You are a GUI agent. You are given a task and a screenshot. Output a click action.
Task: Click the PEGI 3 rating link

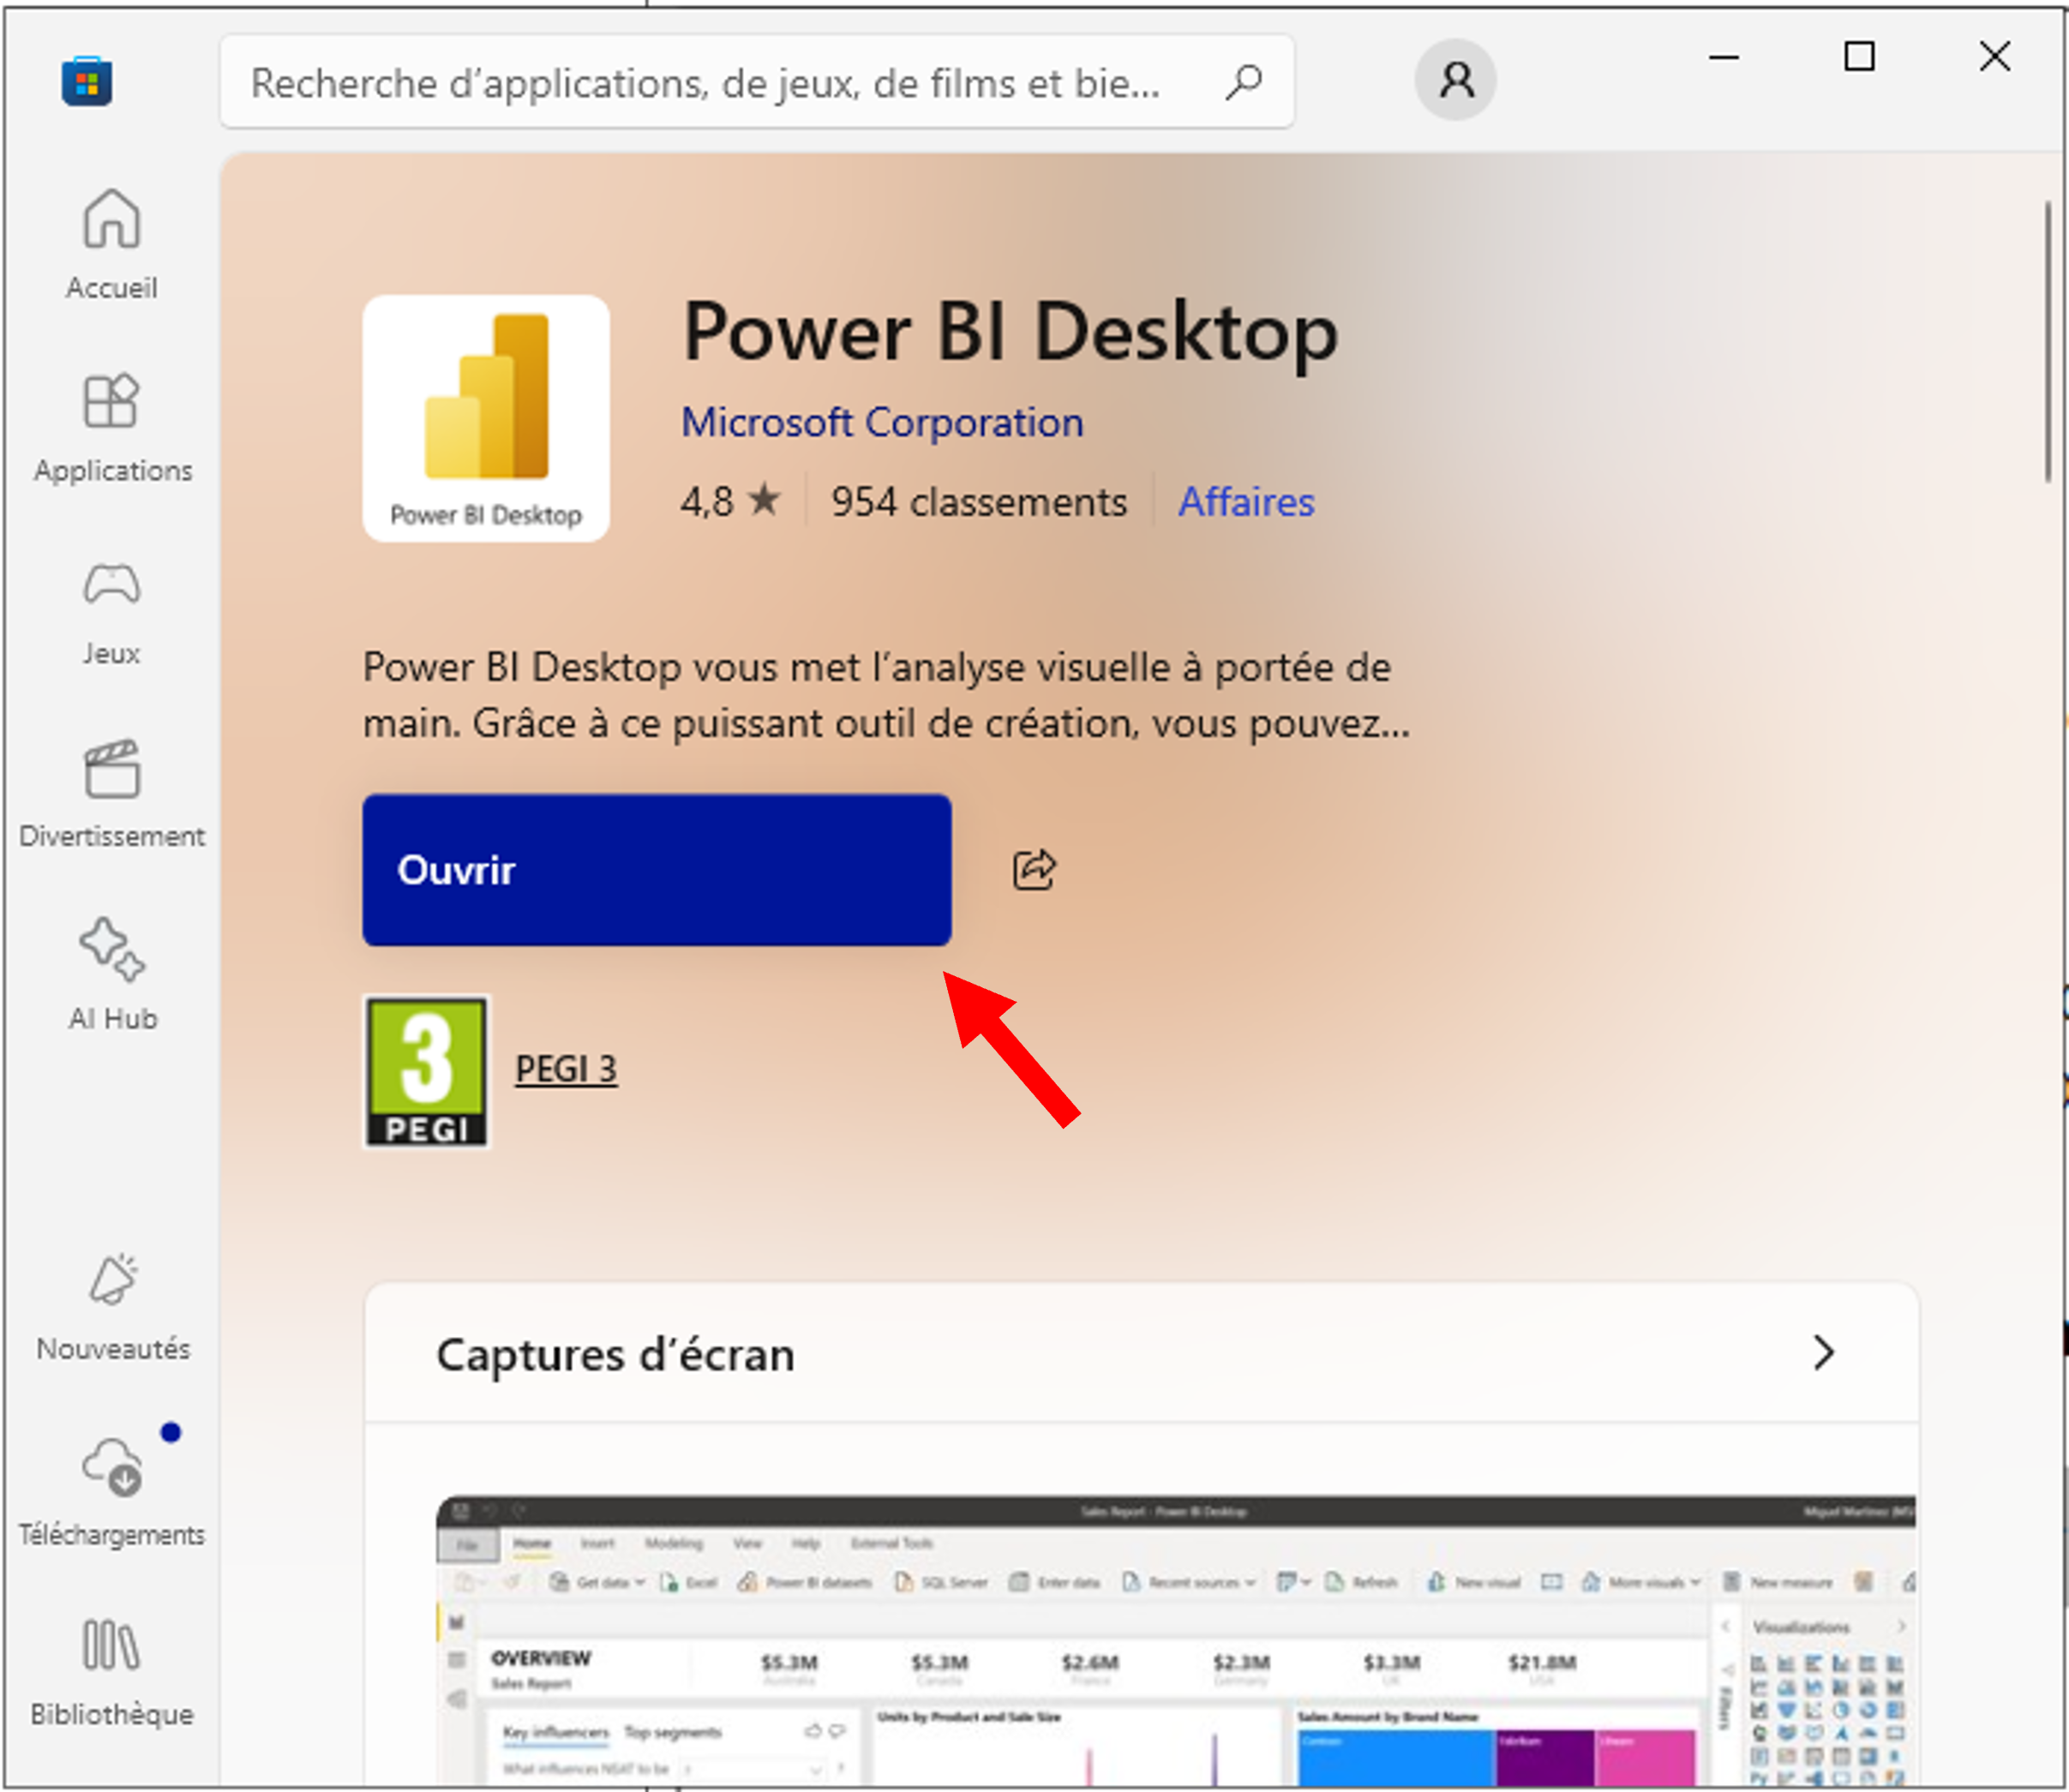tap(566, 1069)
